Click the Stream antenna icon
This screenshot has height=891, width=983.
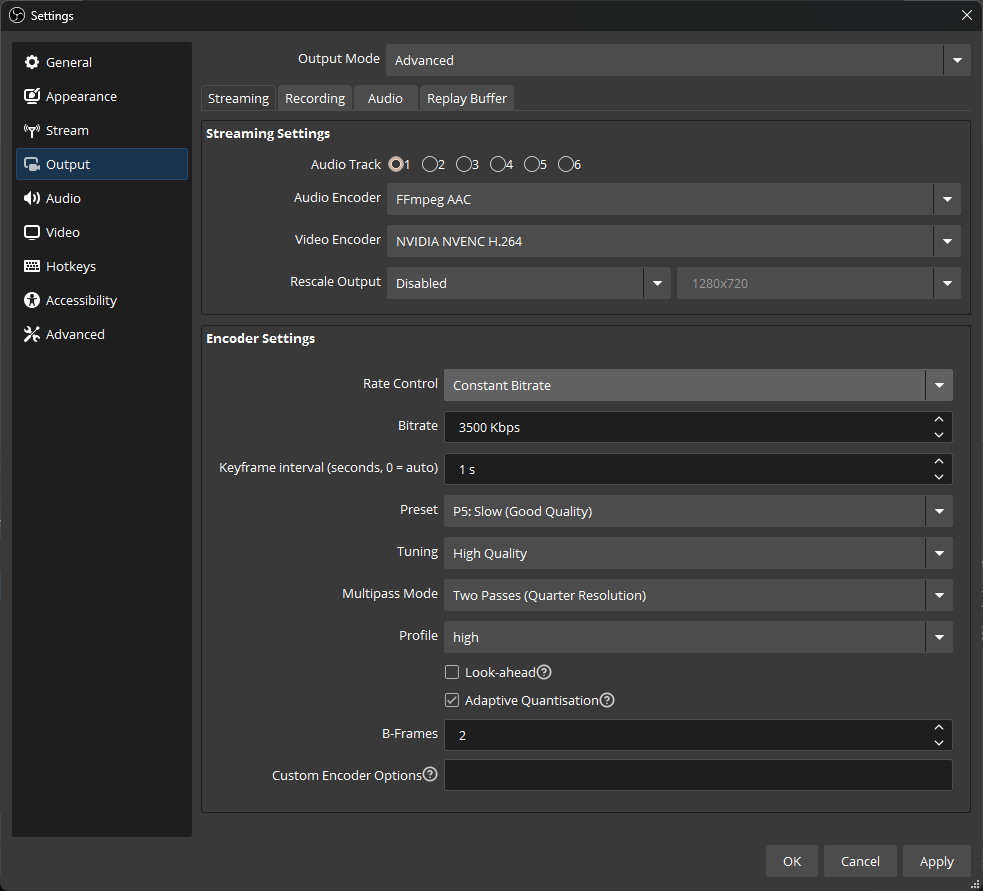[31, 130]
